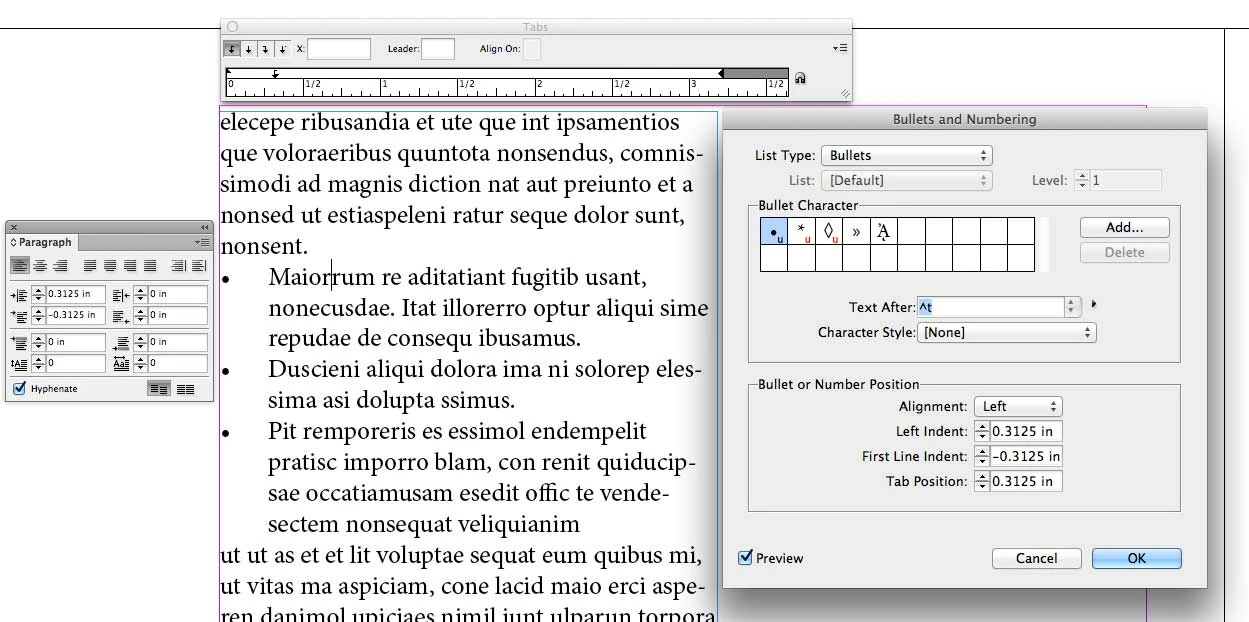Screen dimensions: 1249x622
Task: Click the Add... bullet button
Action: pyautogui.click(x=1124, y=227)
